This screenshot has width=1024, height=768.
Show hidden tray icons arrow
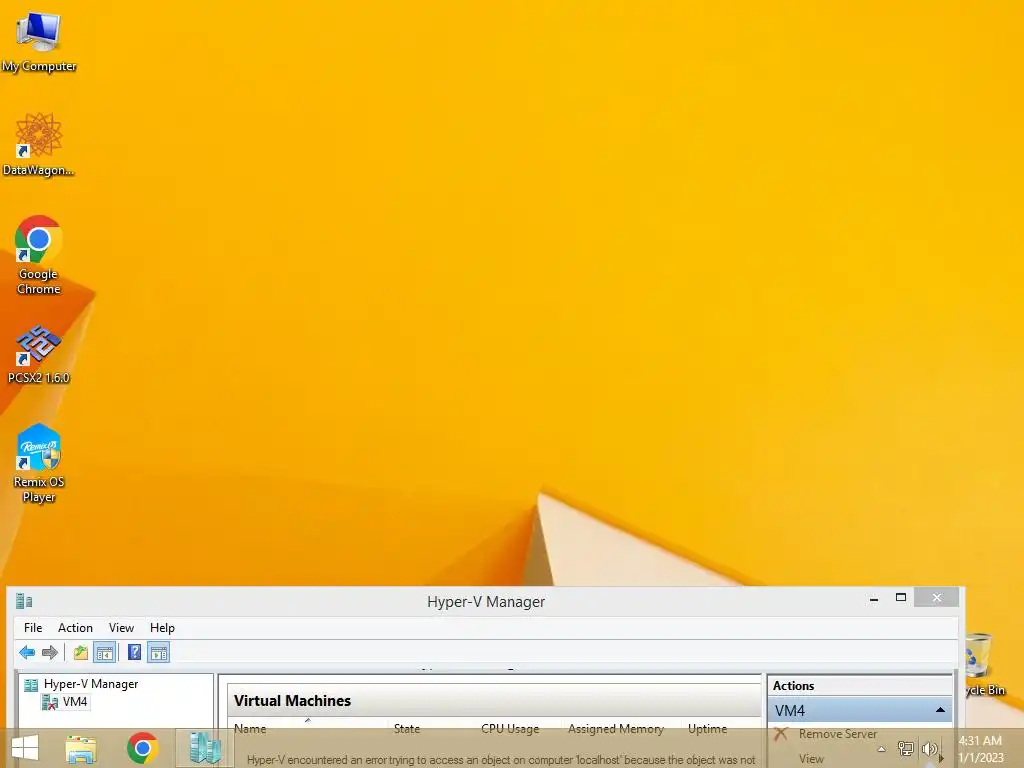click(882, 749)
